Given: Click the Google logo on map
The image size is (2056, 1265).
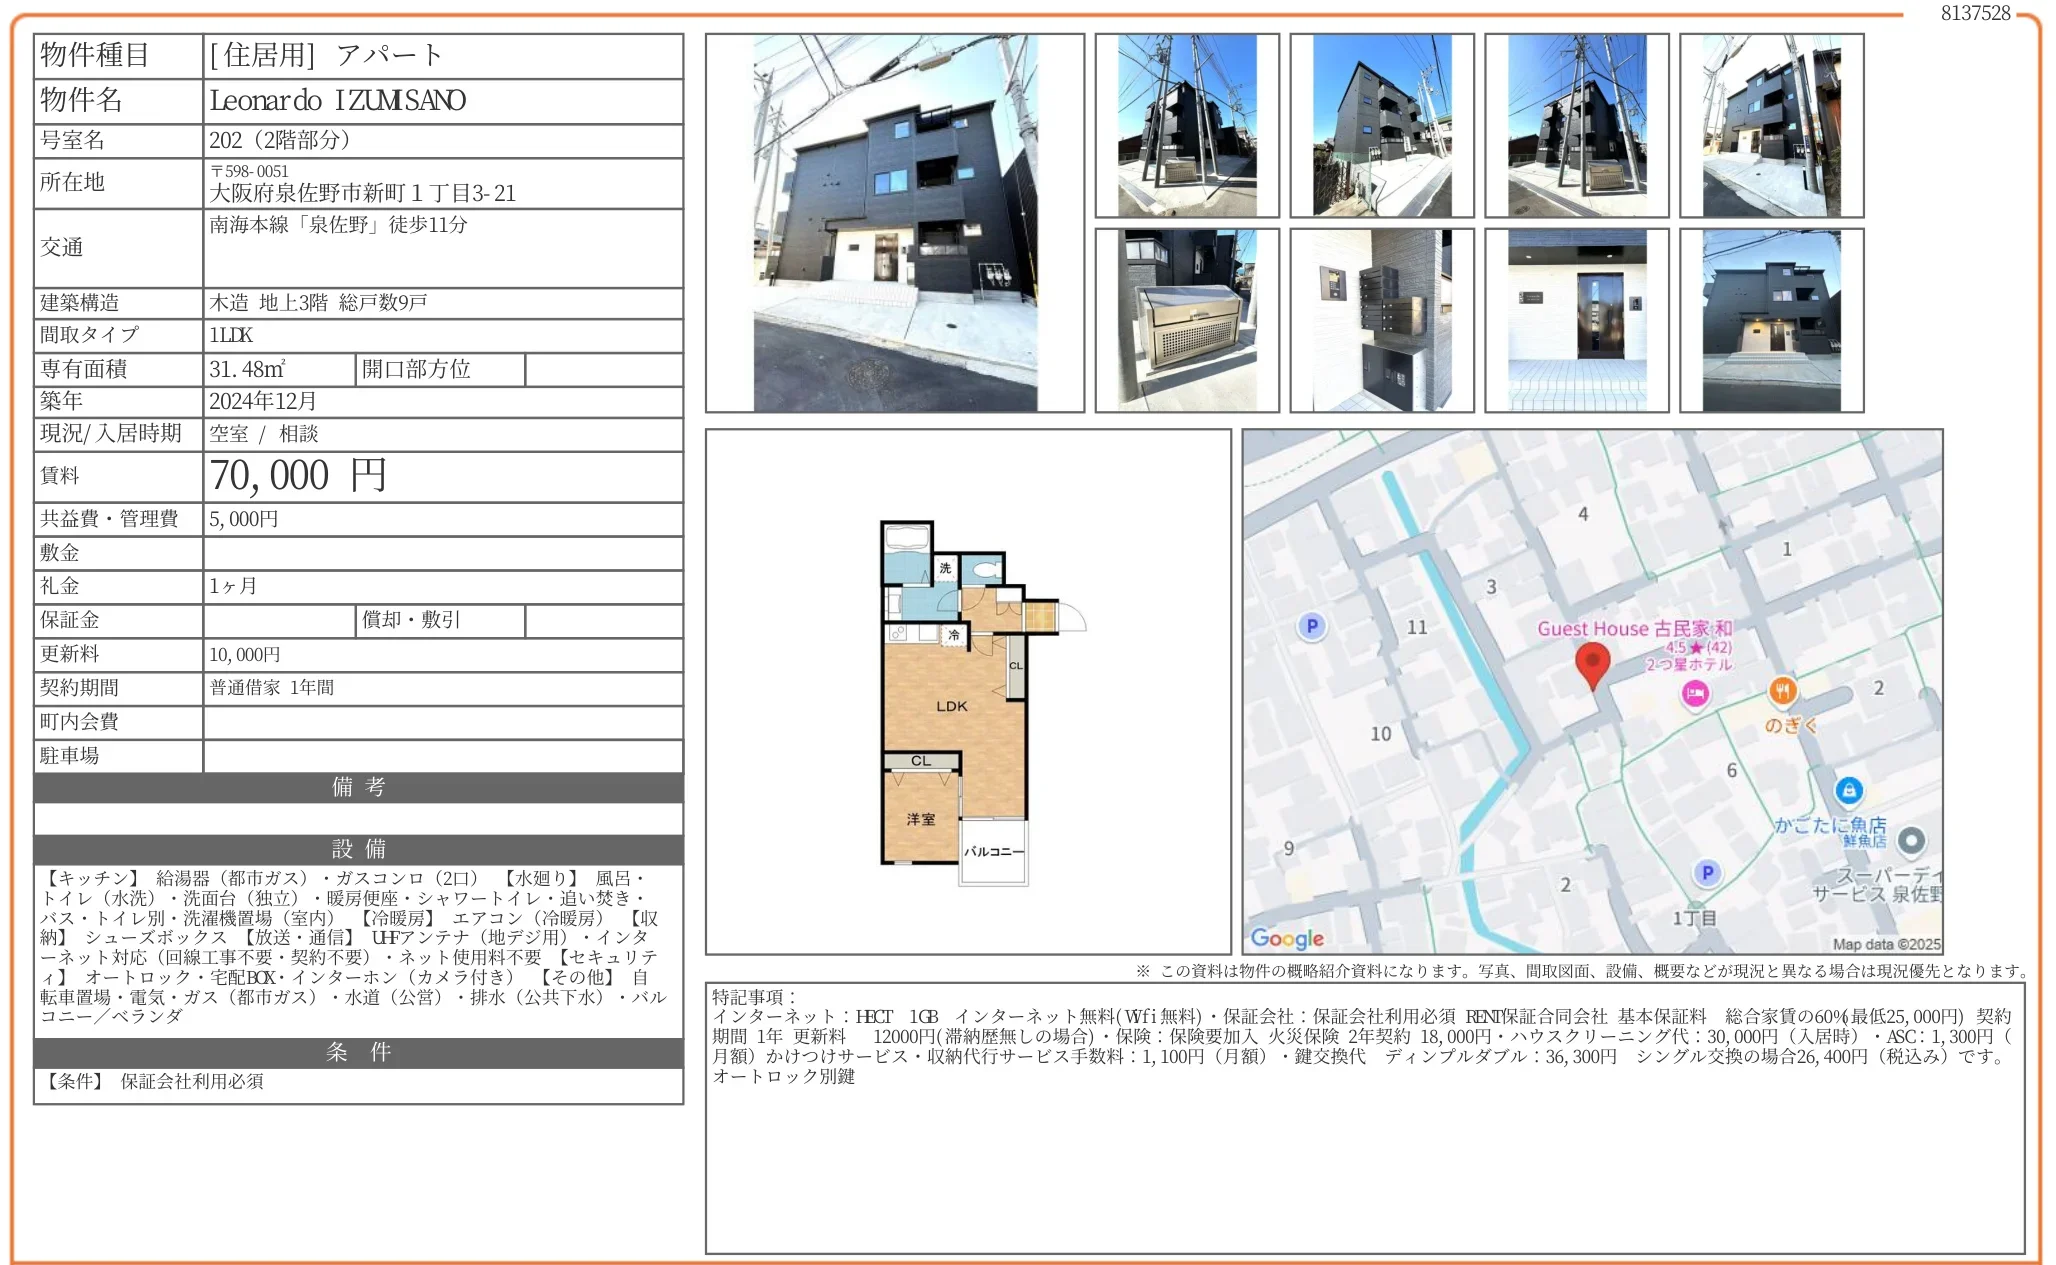Looking at the screenshot, I should point(1287,938).
